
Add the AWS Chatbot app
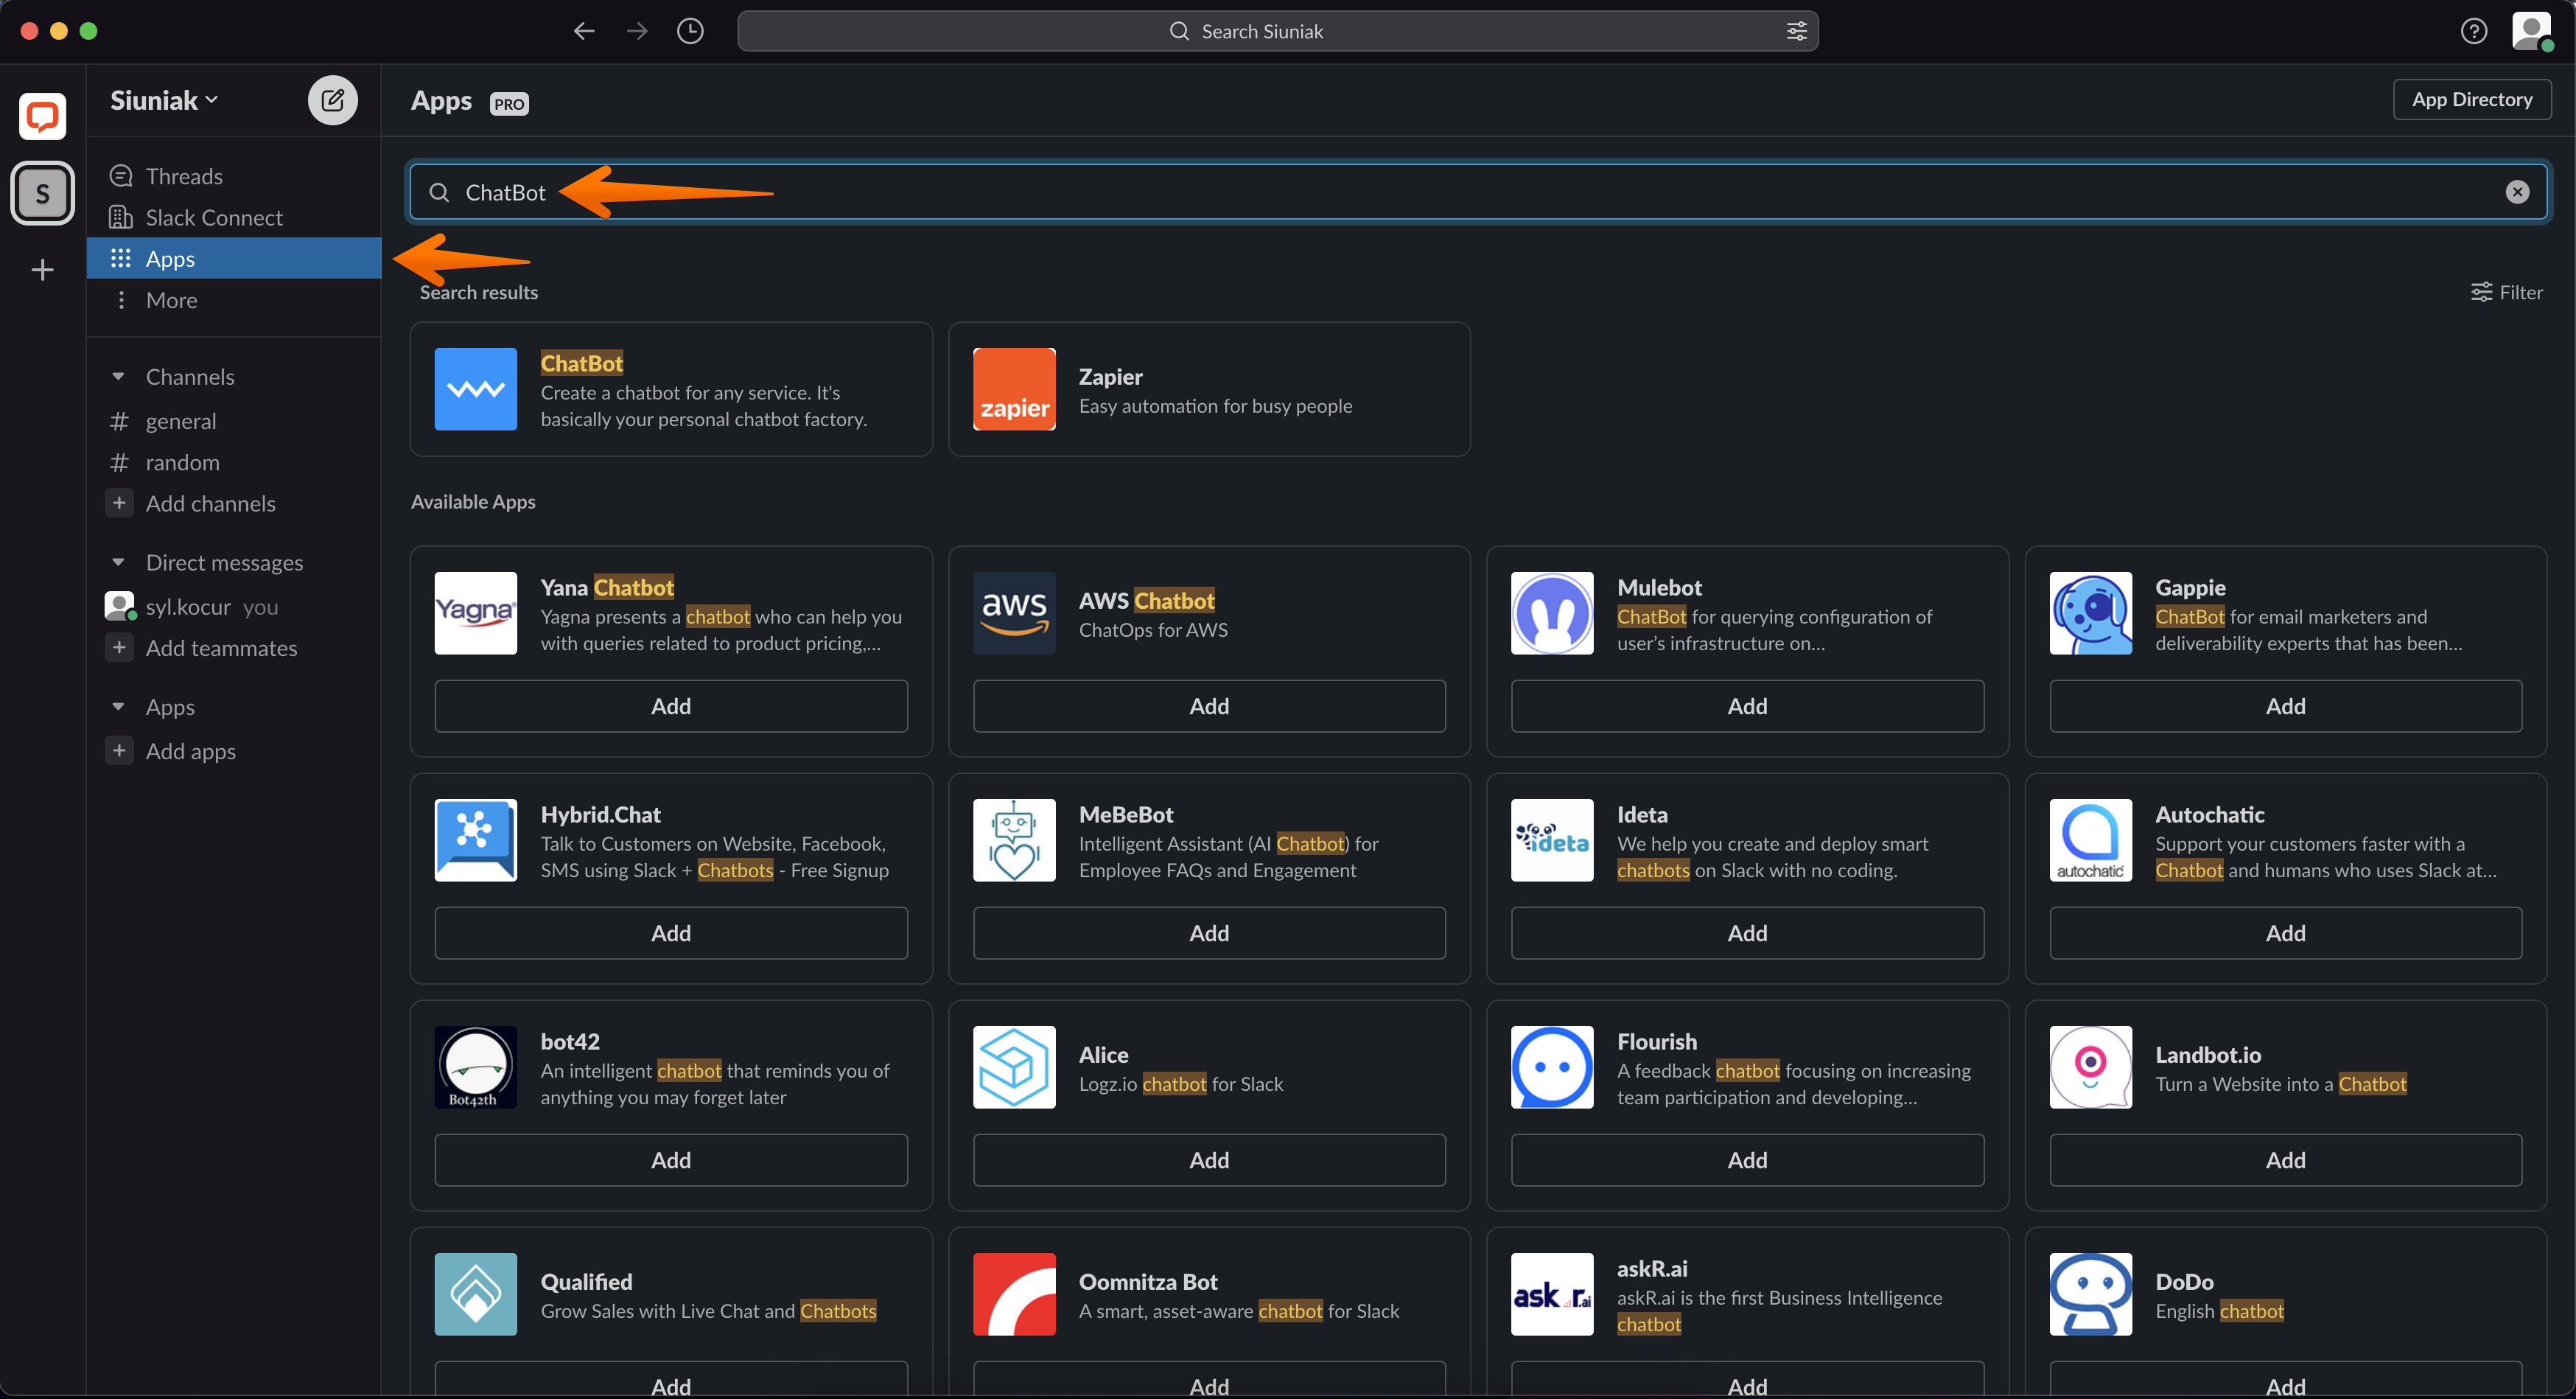point(1209,706)
